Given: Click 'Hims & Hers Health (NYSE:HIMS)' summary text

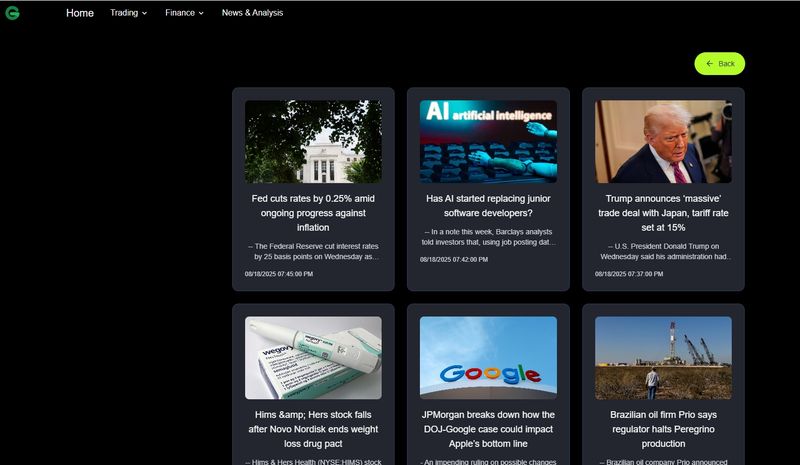Looking at the screenshot, I should pyautogui.click(x=313, y=461).
